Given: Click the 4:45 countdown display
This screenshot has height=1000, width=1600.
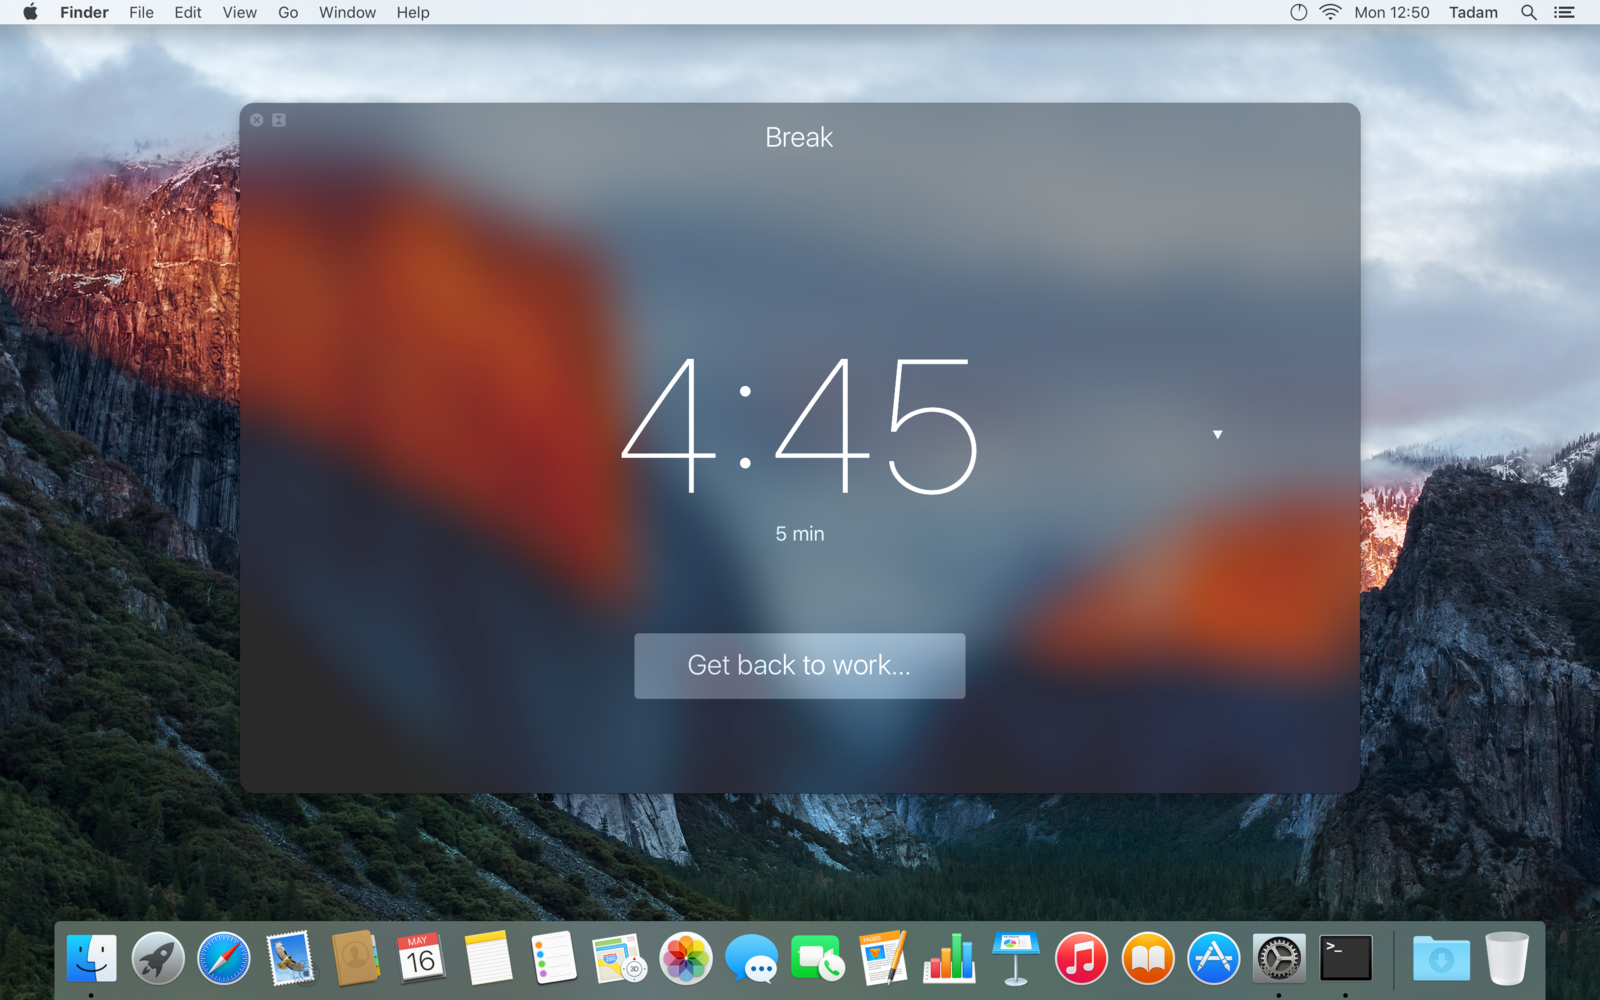Looking at the screenshot, I should pyautogui.click(x=799, y=425).
